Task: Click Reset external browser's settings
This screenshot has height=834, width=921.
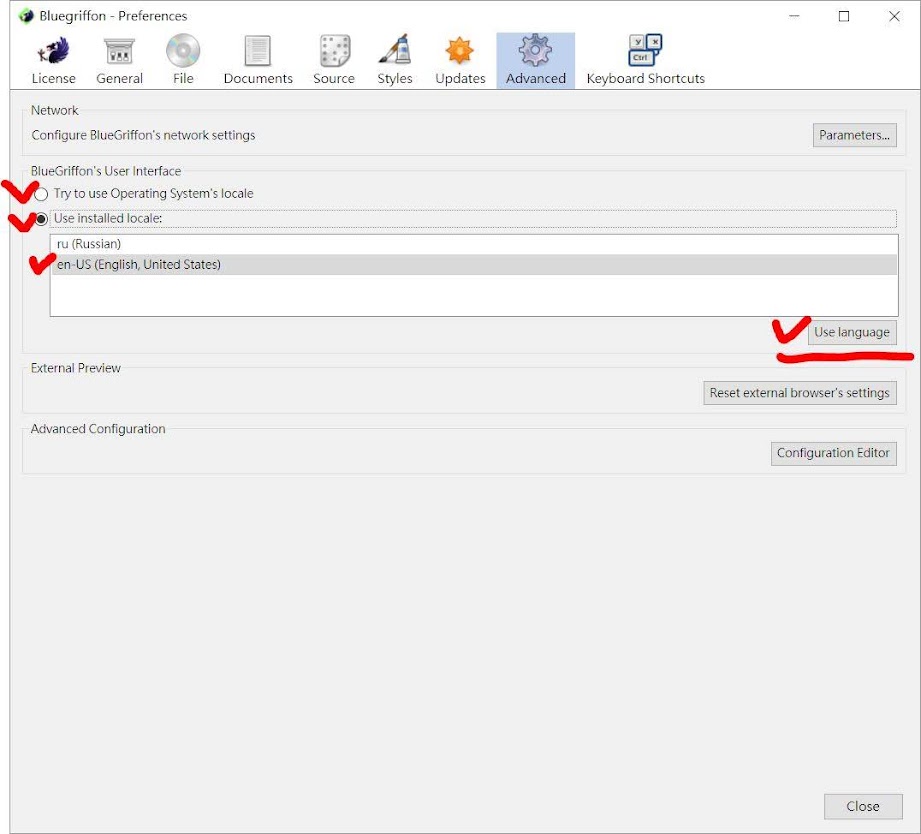Action: (799, 393)
